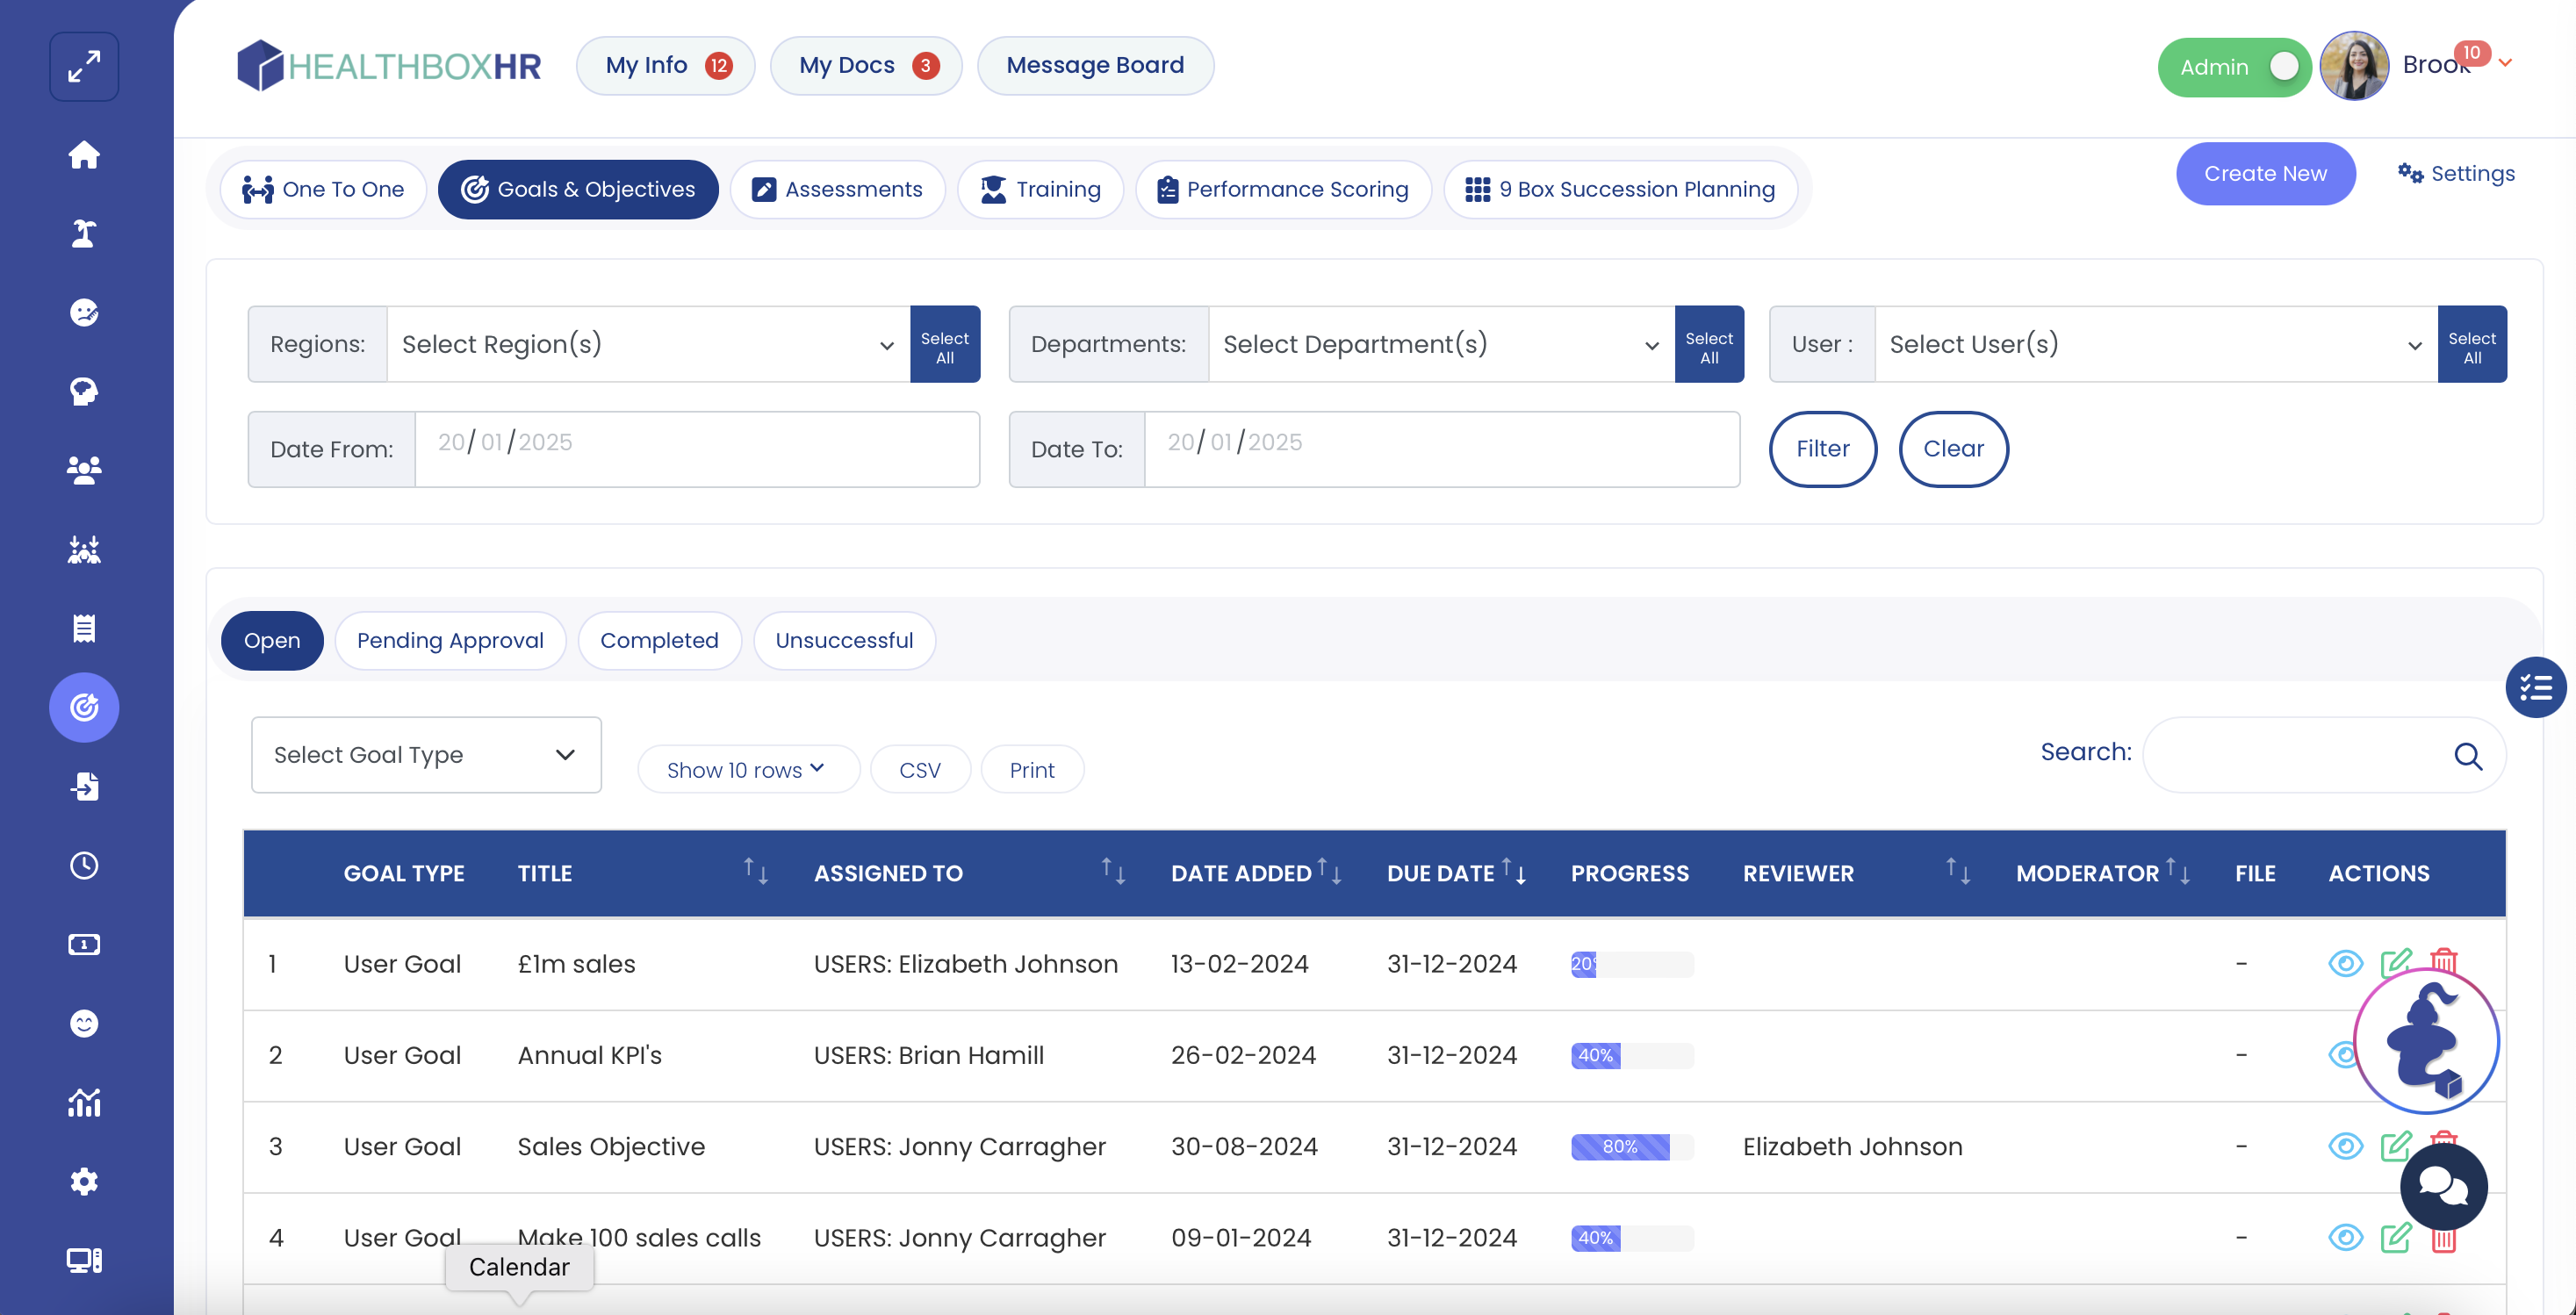Image resolution: width=2576 pixels, height=1315 pixels.
Task: Click the Clear button to reset filters
Action: [1952, 449]
